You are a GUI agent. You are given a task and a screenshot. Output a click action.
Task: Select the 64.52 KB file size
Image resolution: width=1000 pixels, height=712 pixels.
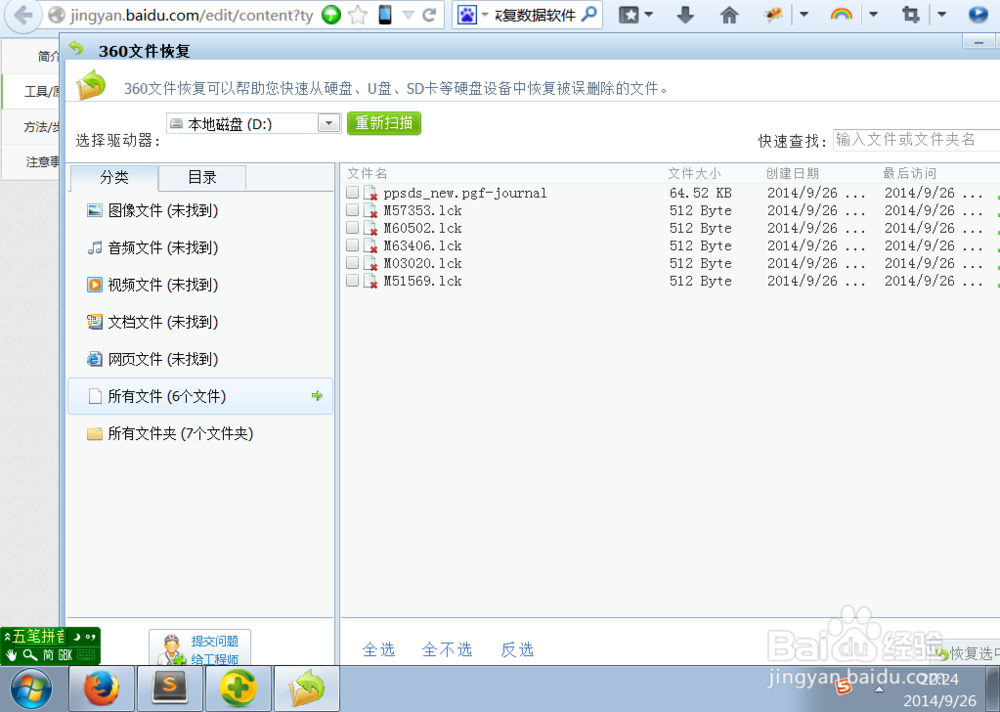point(700,193)
